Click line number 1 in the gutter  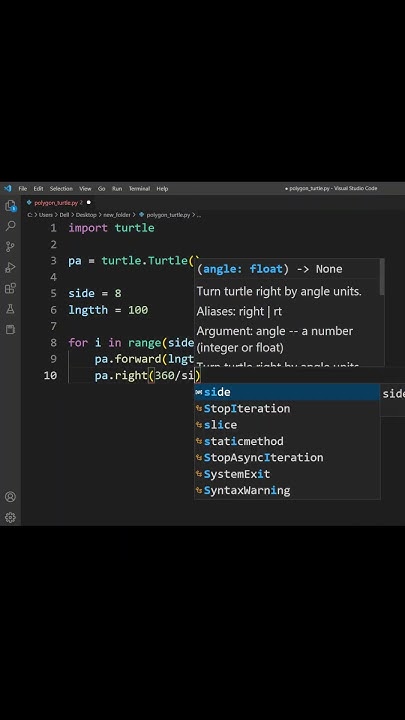[x=53, y=228]
